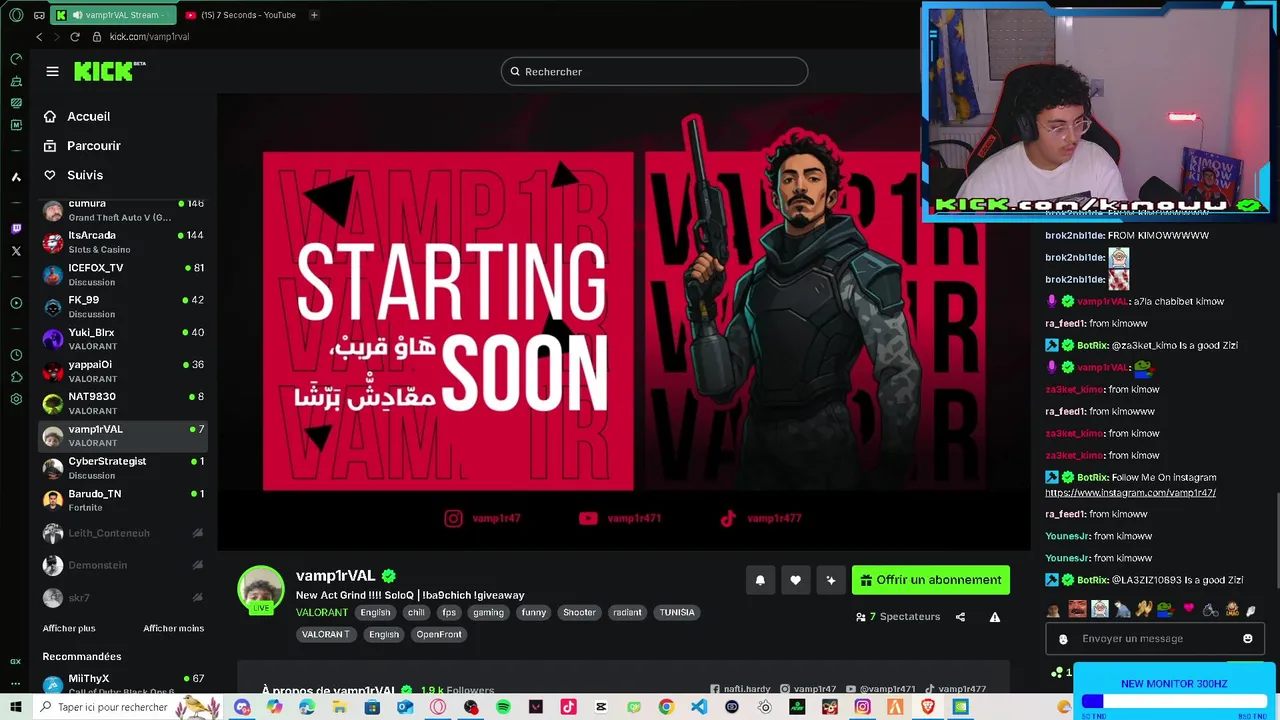1280x720 pixels.
Task: Select the TUNISIA tag
Action: 677,612
